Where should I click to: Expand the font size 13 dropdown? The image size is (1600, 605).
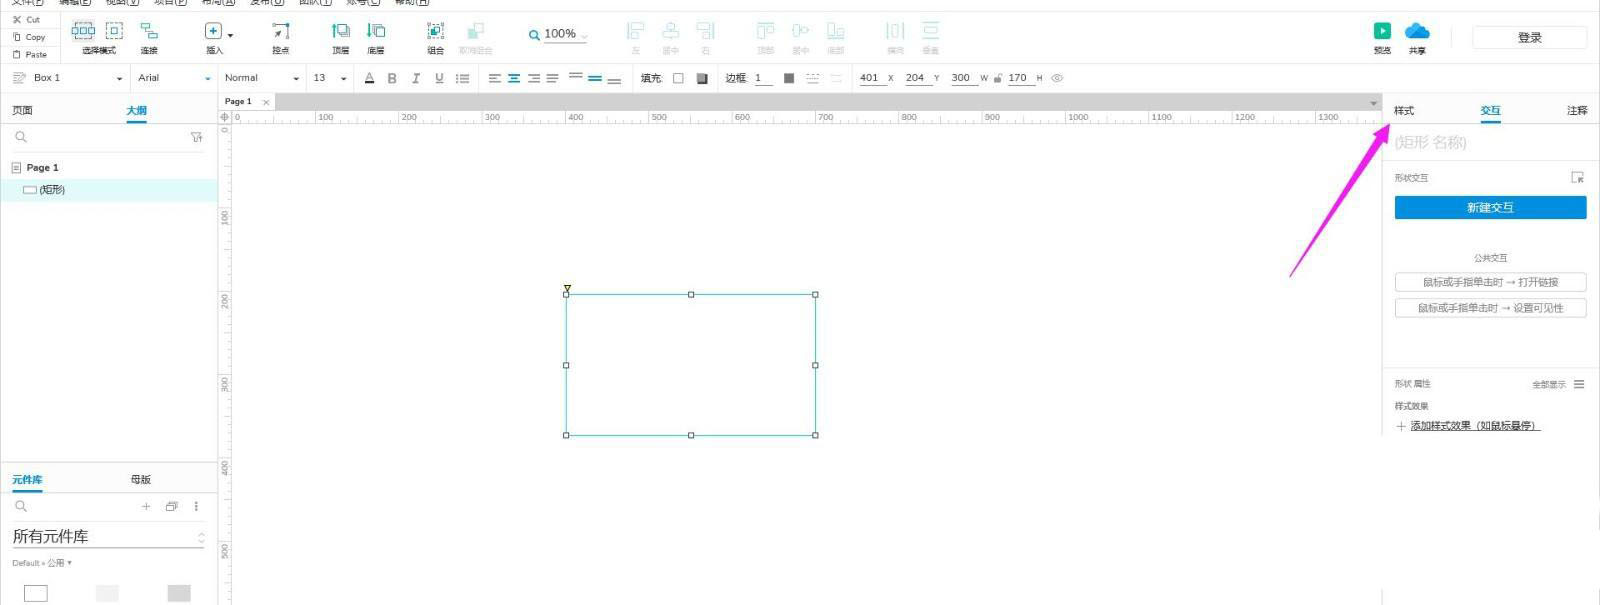pos(343,78)
